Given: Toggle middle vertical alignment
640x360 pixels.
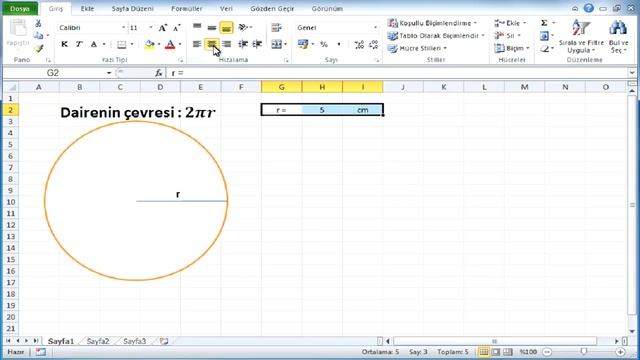Looking at the screenshot, I should 212,27.
